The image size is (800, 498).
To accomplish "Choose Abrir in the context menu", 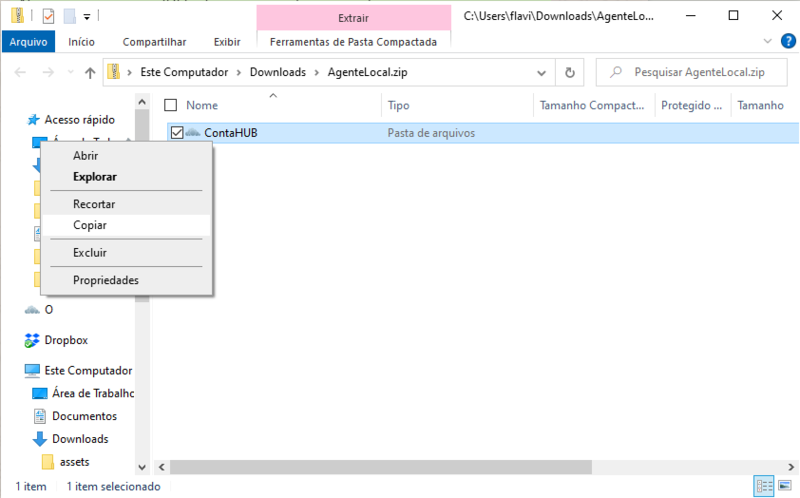I will click(126, 156).
